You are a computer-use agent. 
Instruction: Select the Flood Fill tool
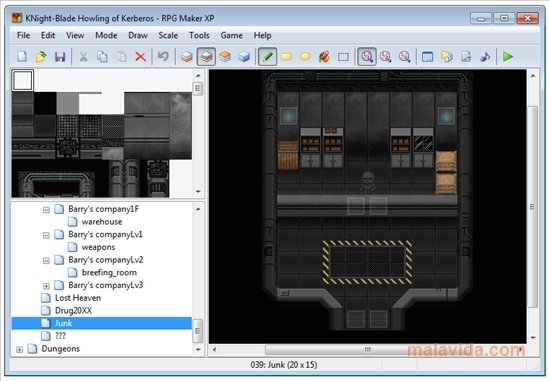click(x=324, y=57)
